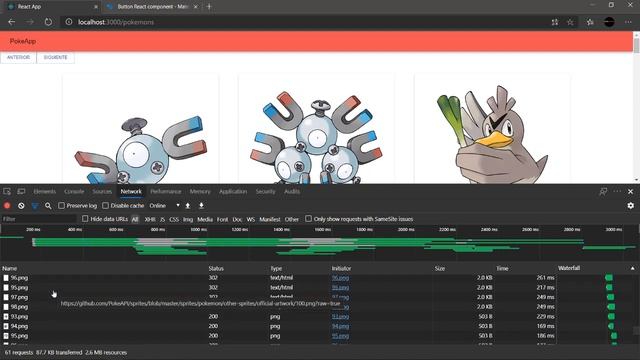Check Only show requests with SameSite issues
640x360 pixels.
[309, 219]
